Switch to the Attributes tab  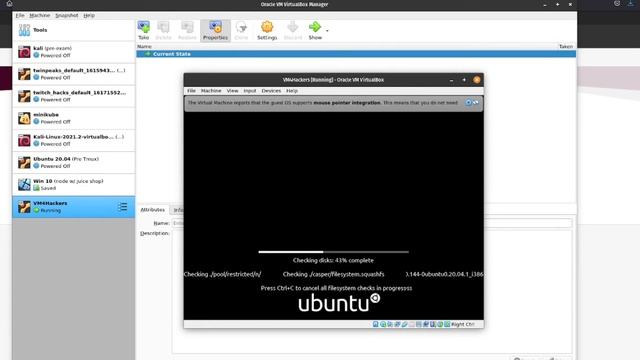pyautogui.click(x=153, y=210)
